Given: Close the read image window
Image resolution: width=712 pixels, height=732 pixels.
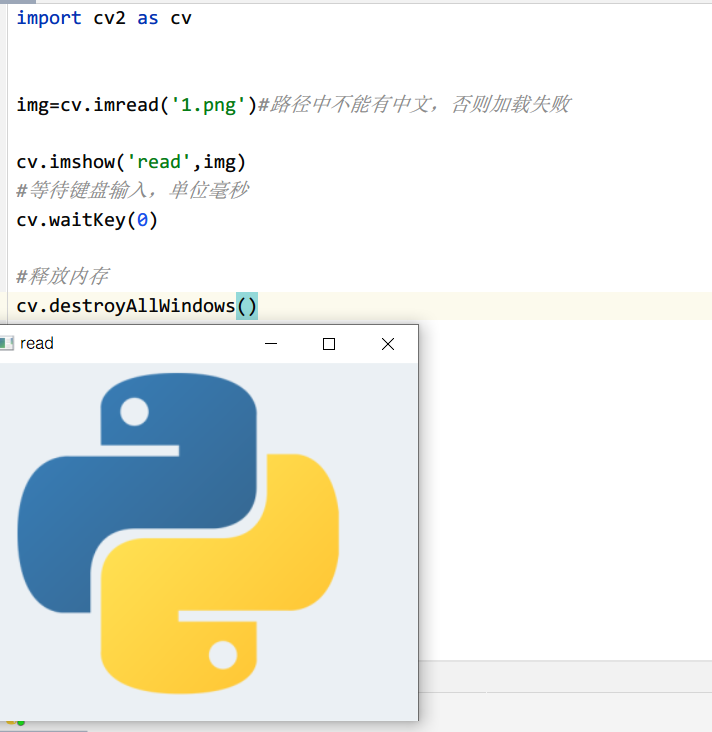Looking at the screenshot, I should click(388, 344).
